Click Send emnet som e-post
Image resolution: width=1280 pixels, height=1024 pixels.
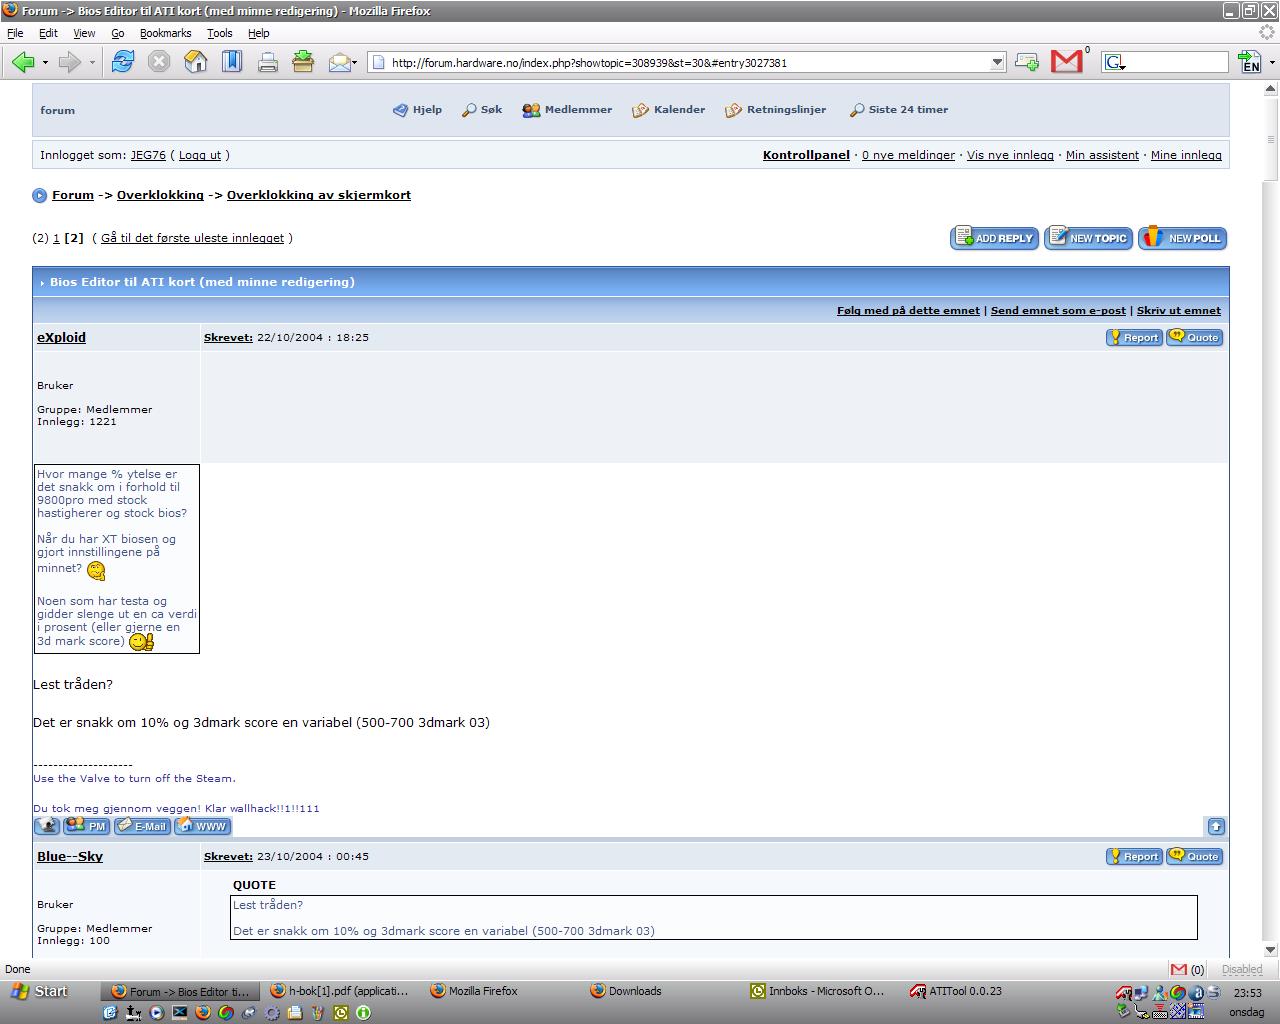1058,310
